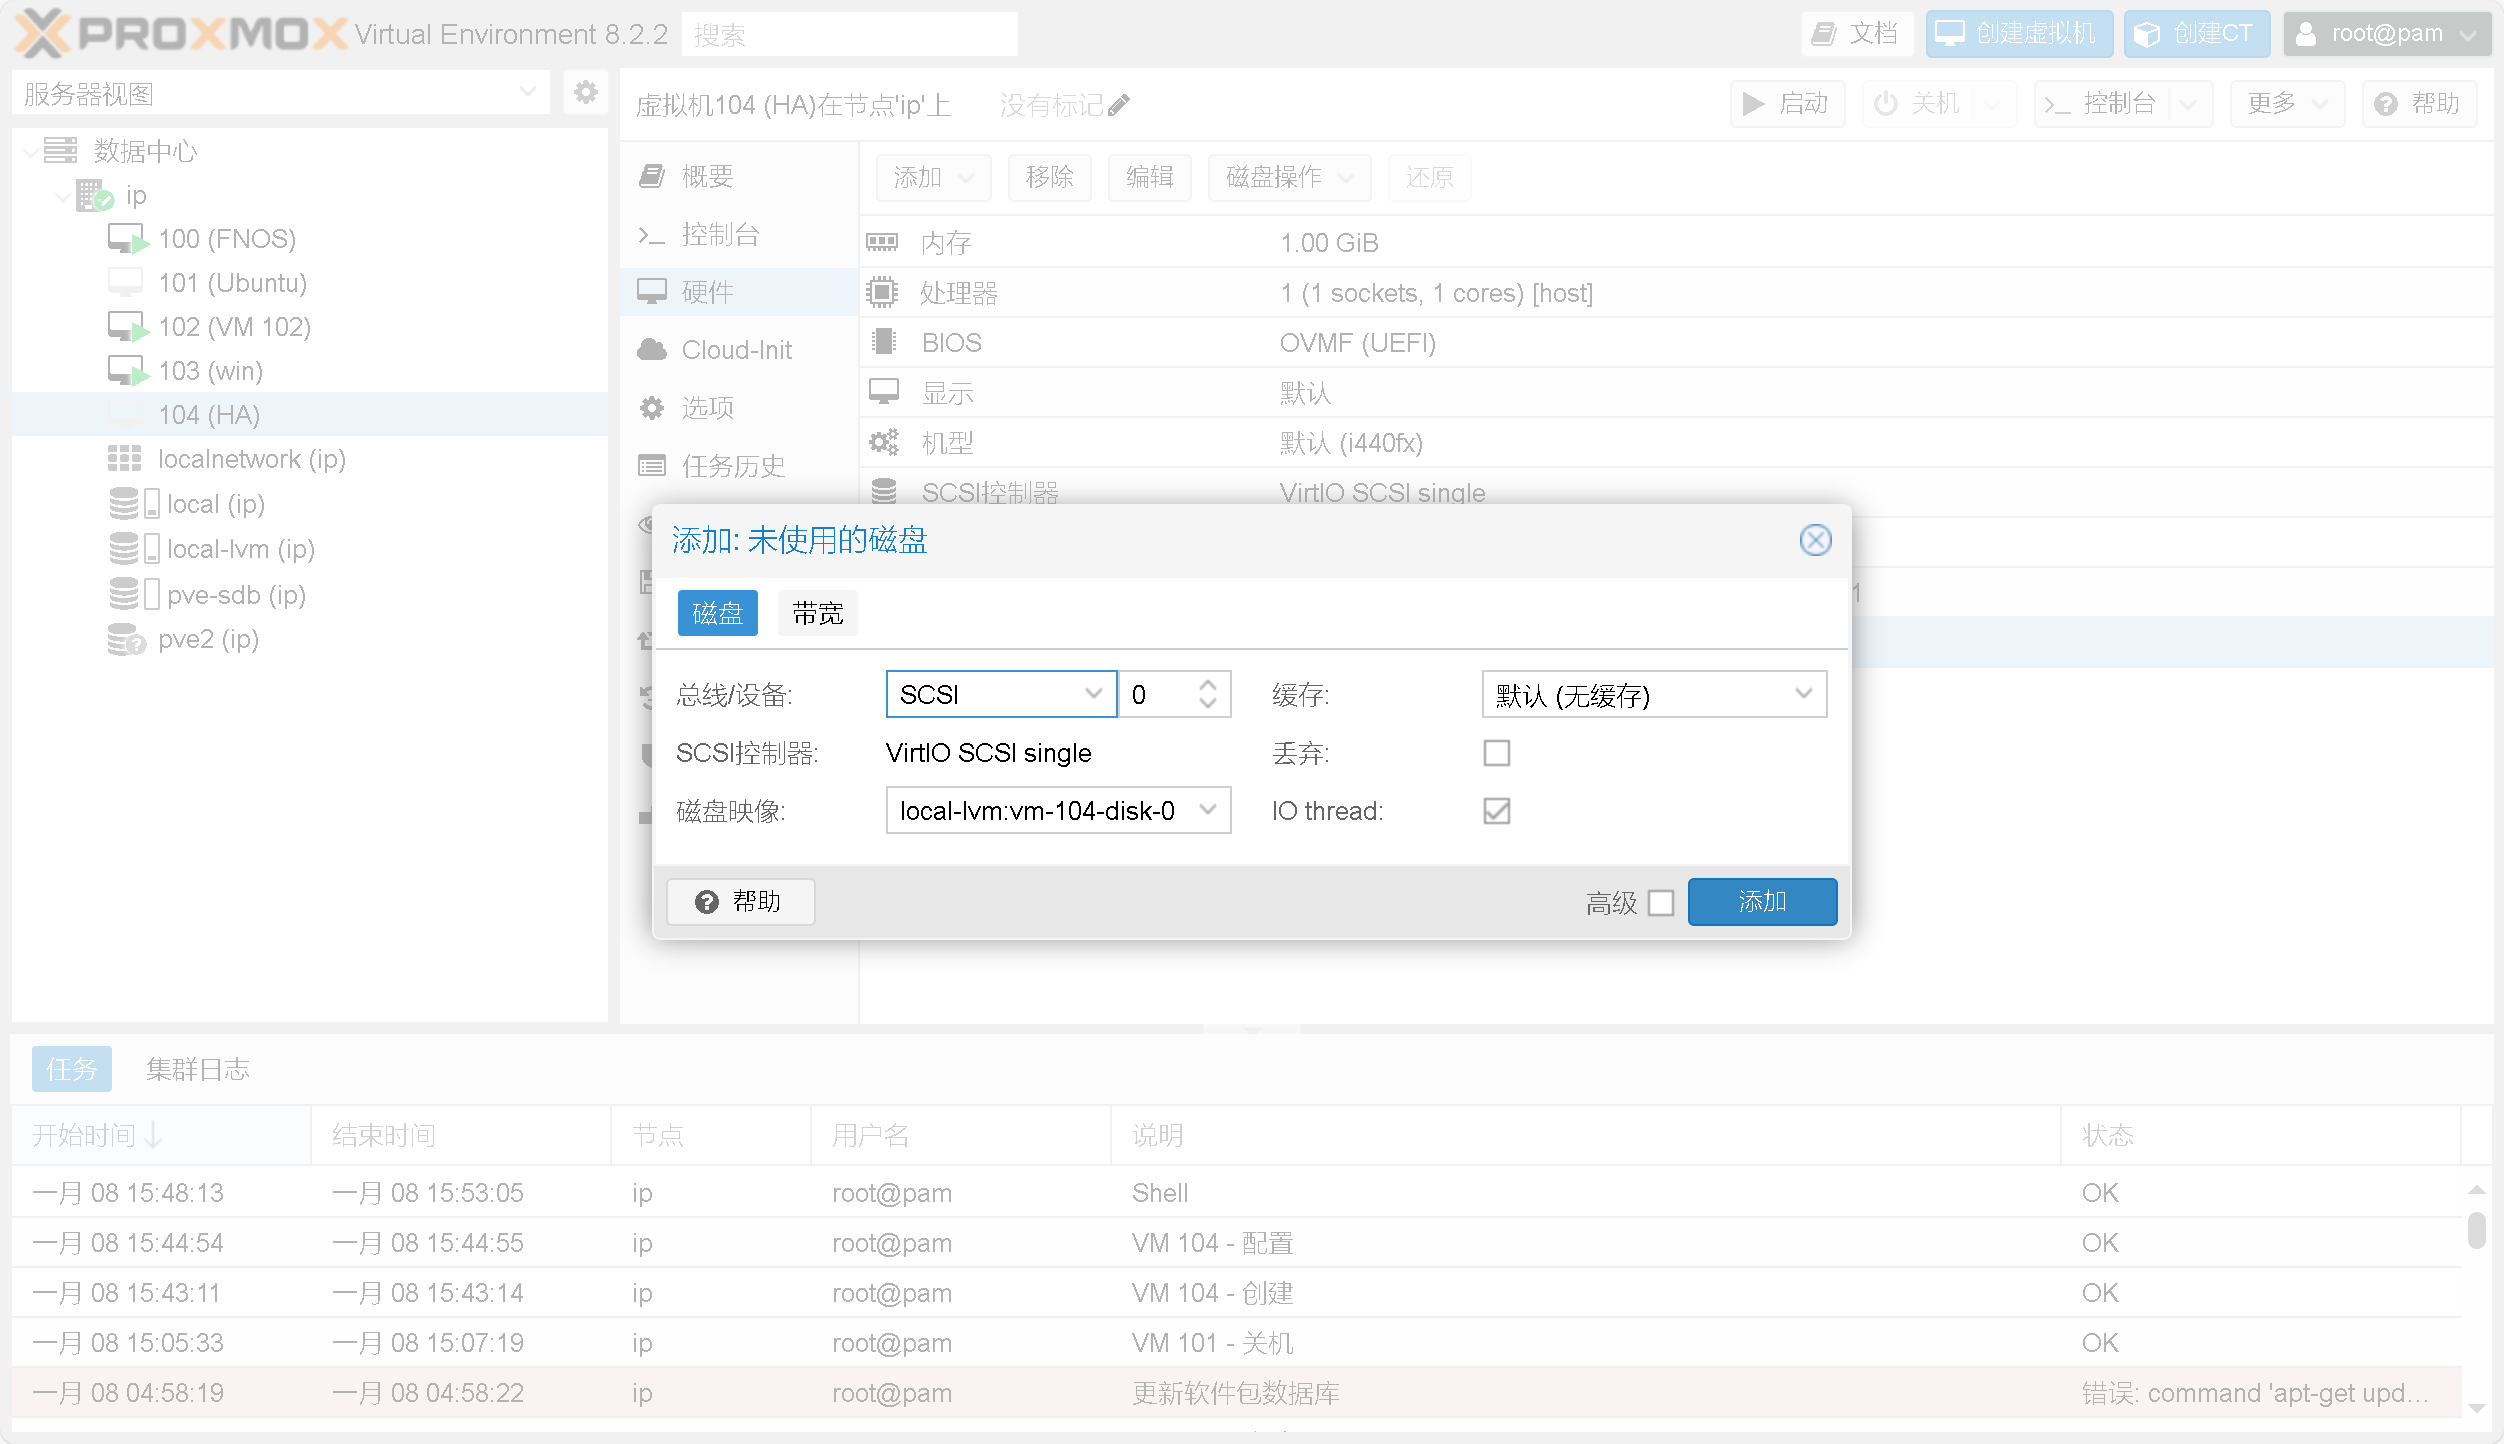The height and width of the screenshot is (1444, 2504).
Task: Switch to the Tasks (任务) tab
Action: [71, 1069]
